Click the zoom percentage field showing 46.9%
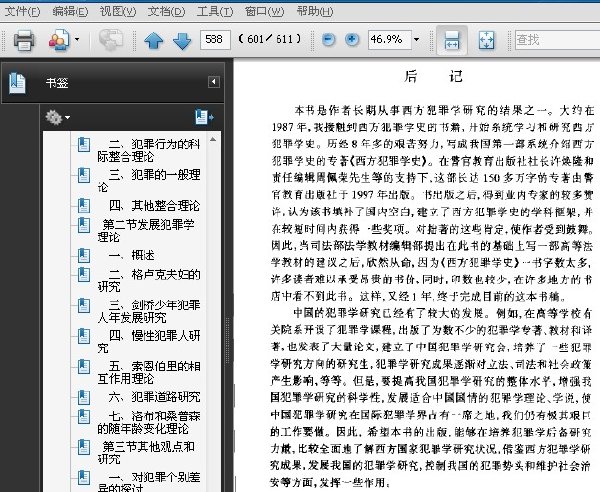This screenshot has height=492, width=600. (390, 40)
